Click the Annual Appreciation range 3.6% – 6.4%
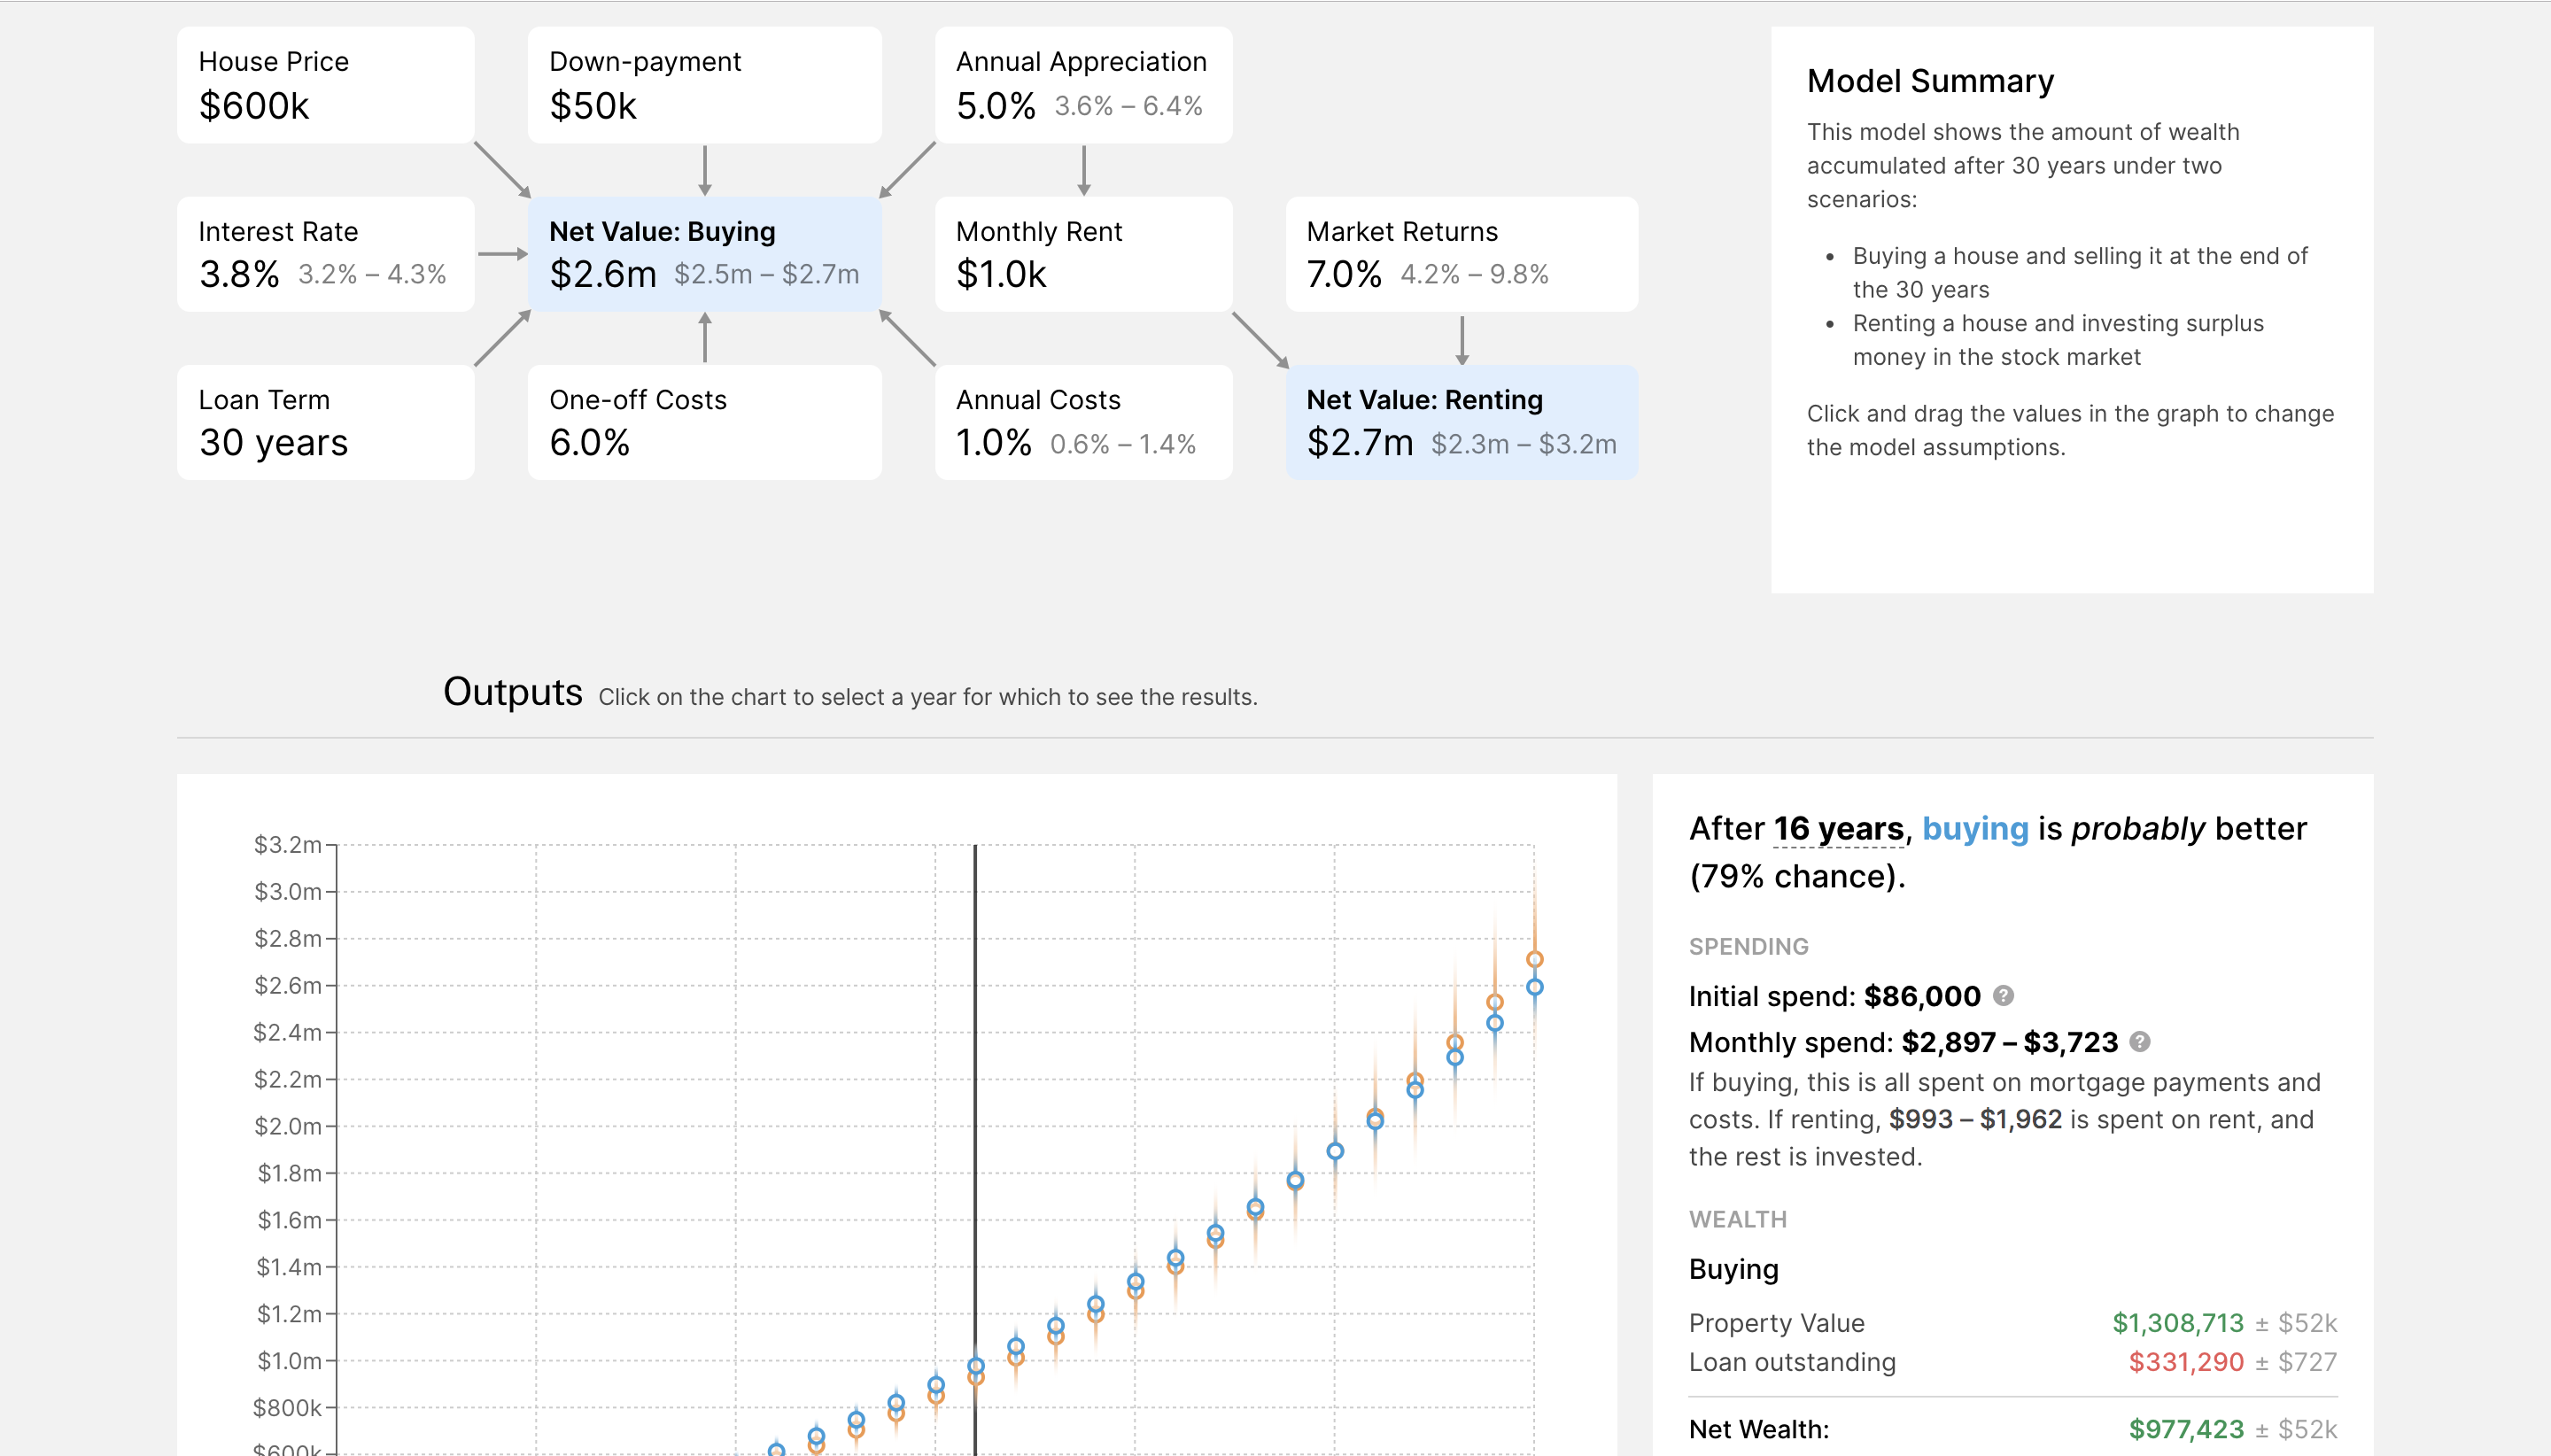Viewport: 2551px width, 1456px height. point(1128,106)
